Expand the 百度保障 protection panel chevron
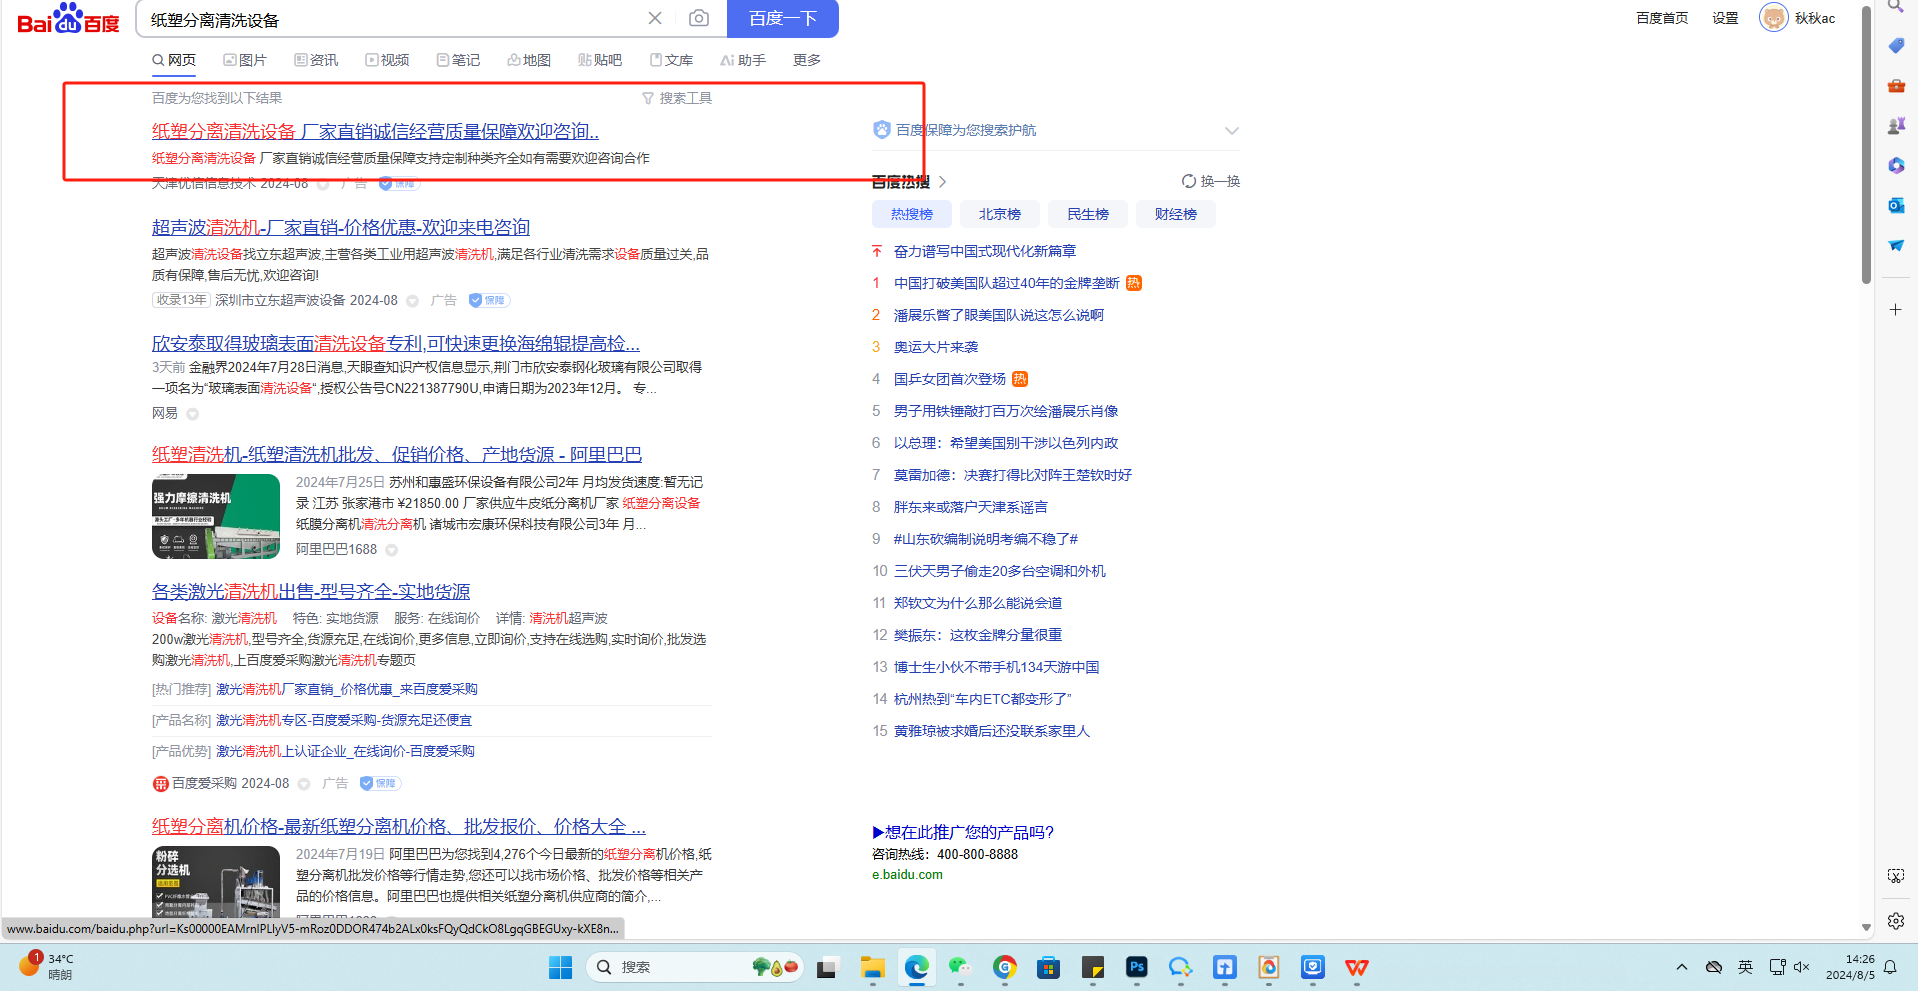This screenshot has height=991, width=1918. [1231, 131]
